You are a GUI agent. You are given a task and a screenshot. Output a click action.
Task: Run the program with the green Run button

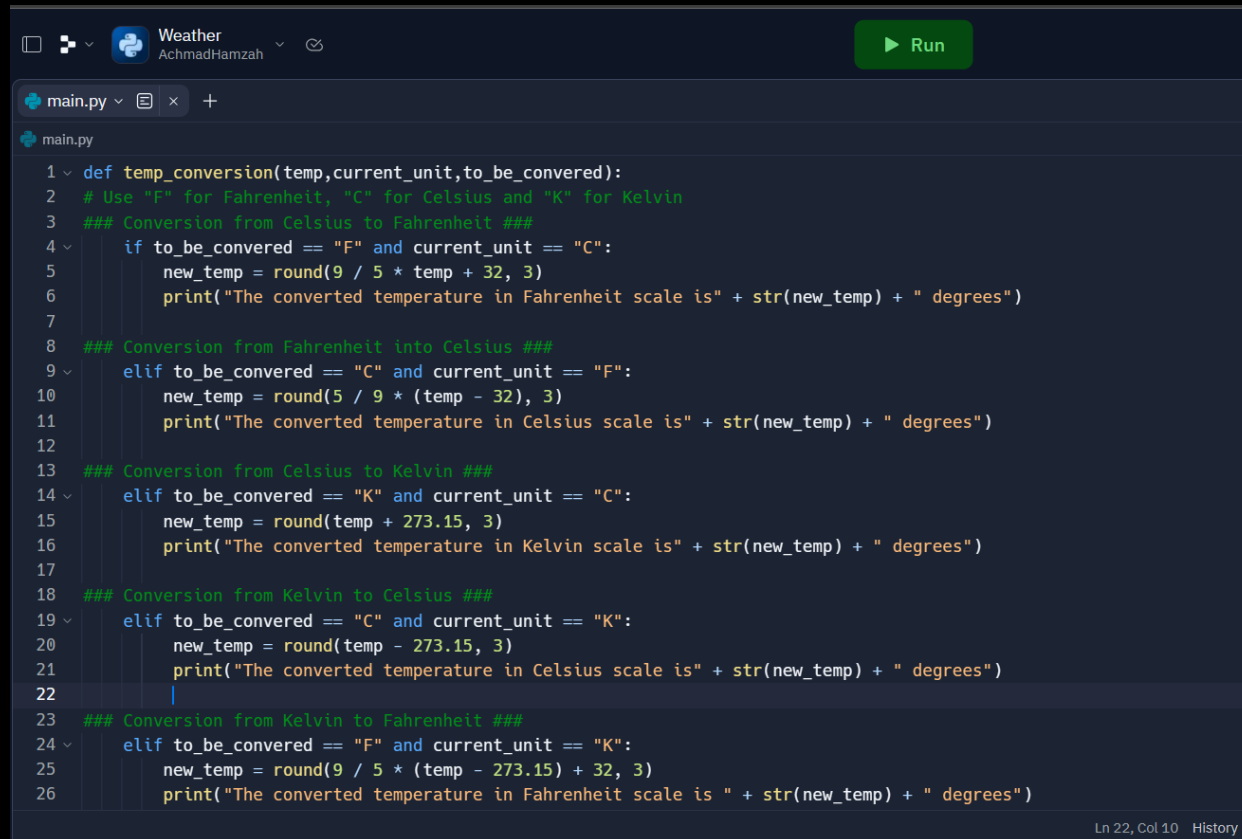(913, 45)
